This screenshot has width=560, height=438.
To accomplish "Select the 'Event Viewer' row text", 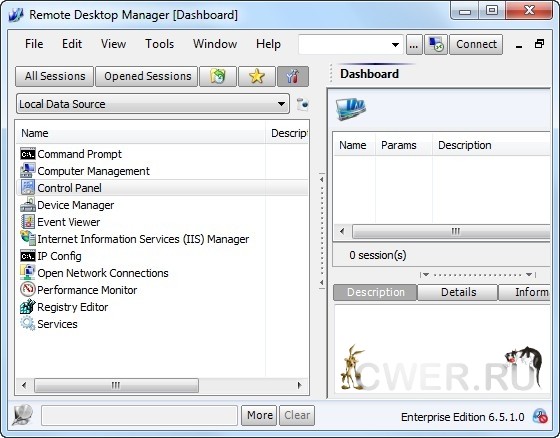I will [x=69, y=222].
